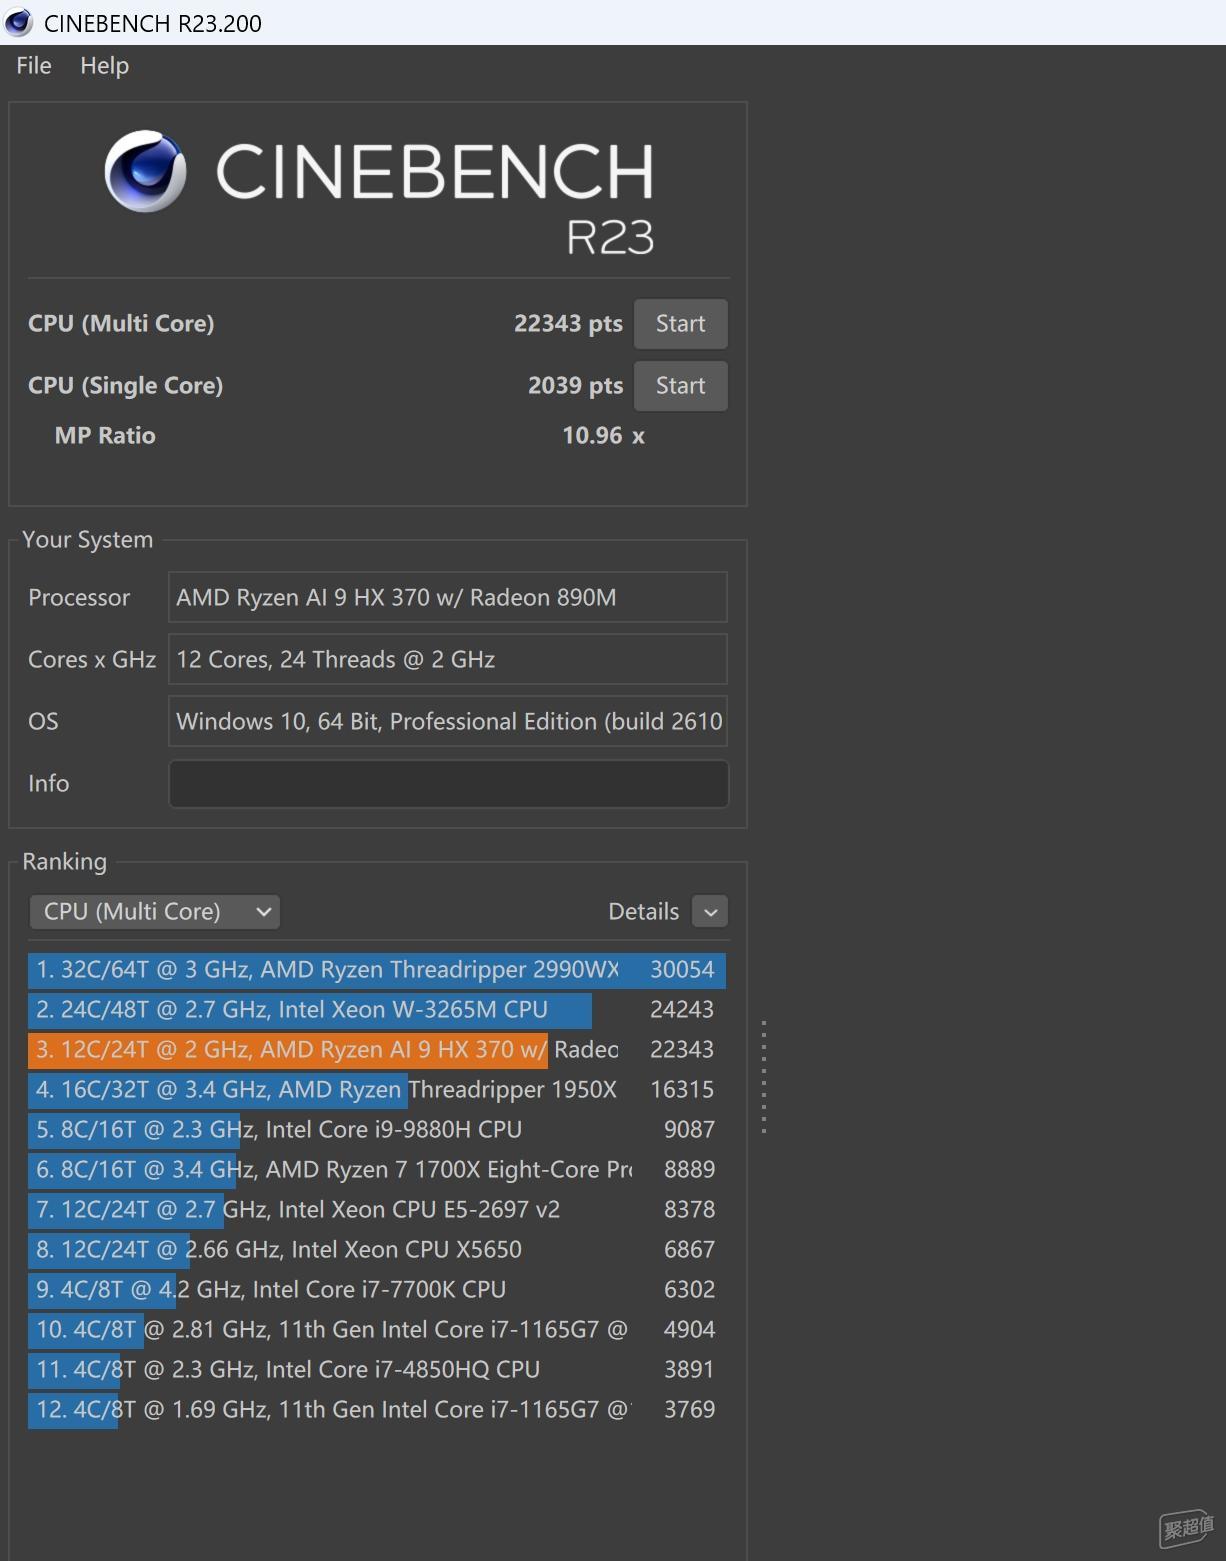This screenshot has height=1561, width=1226.
Task: Select ranking row 1 Threadripper 2990WX
Action: point(377,970)
